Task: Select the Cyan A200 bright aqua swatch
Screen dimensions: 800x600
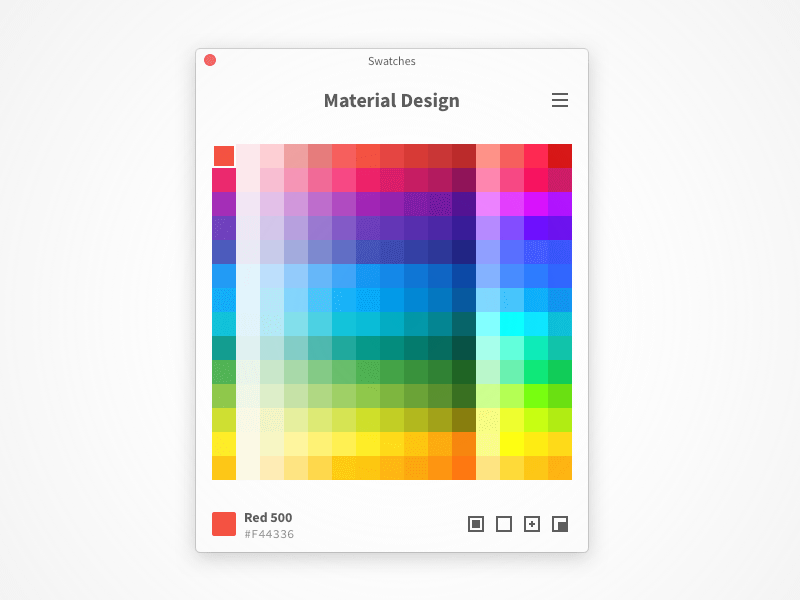Action: point(512,323)
